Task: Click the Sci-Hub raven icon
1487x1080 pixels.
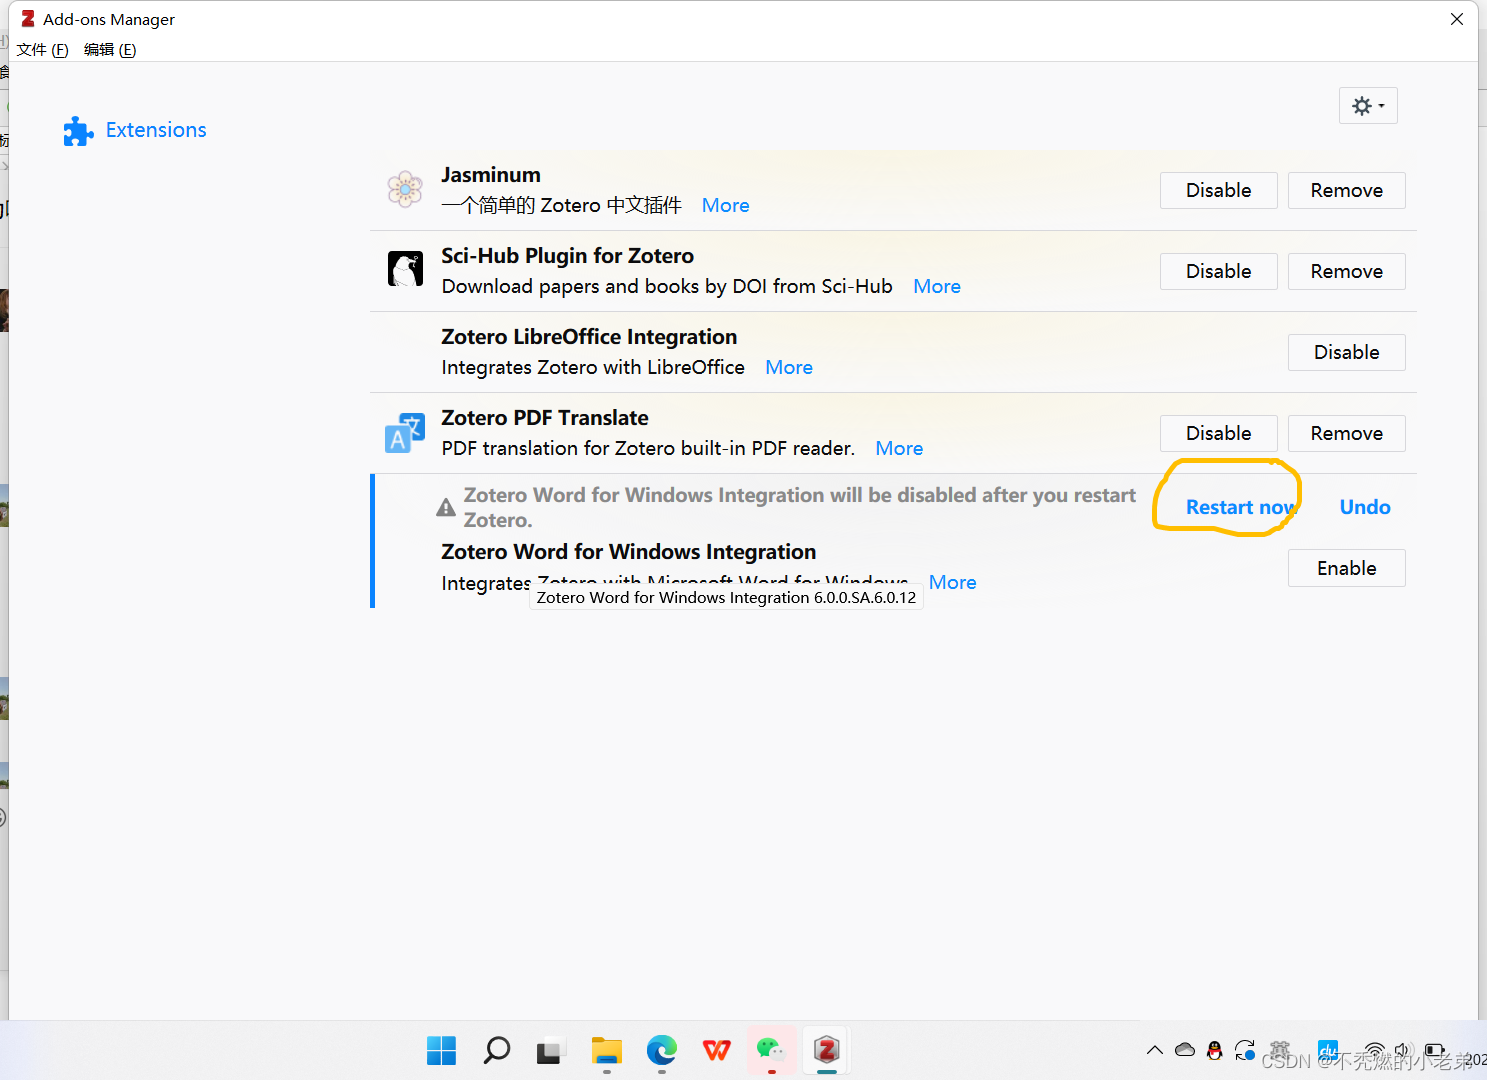Action: [405, 269]
